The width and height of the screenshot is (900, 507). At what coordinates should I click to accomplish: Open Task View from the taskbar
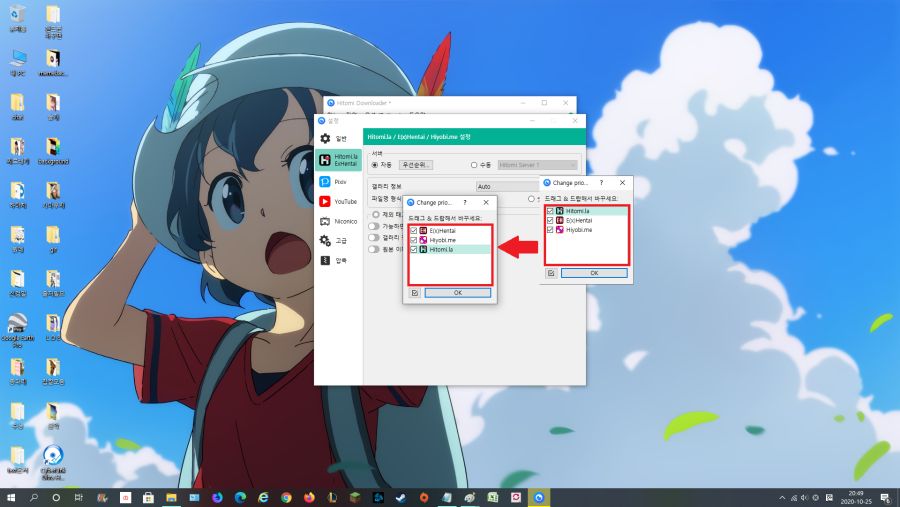[x=79, y=498]
